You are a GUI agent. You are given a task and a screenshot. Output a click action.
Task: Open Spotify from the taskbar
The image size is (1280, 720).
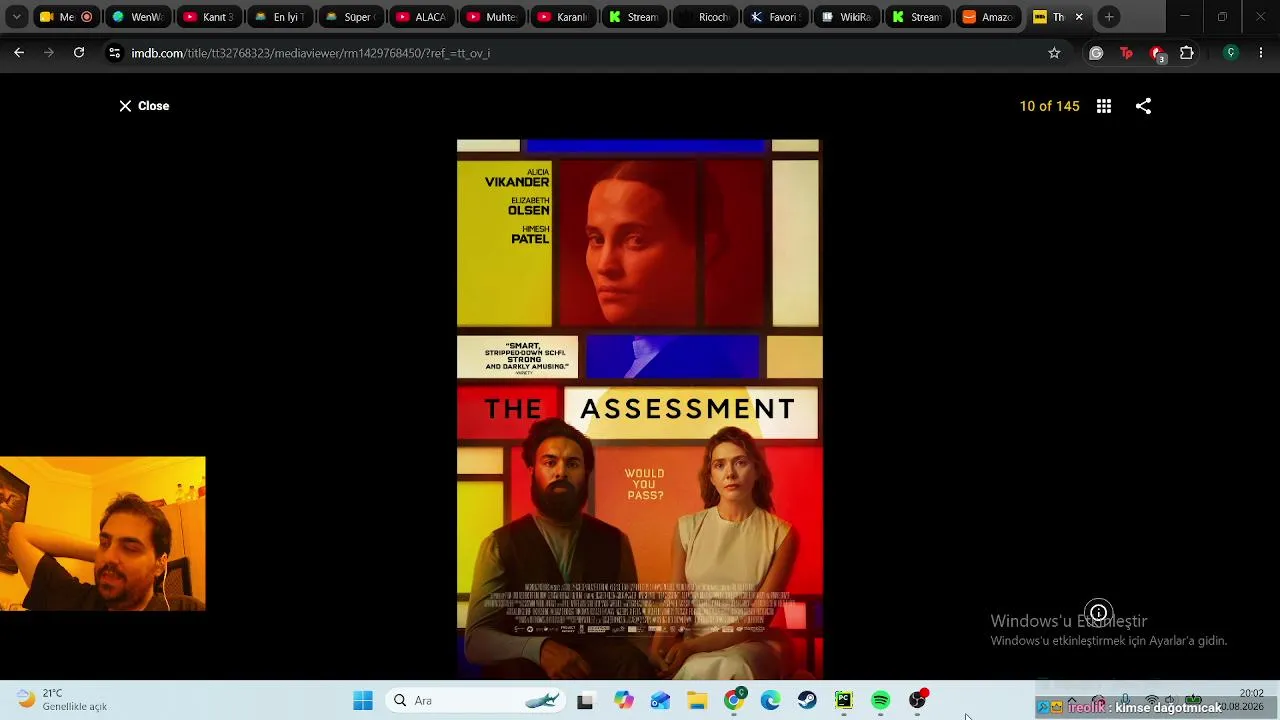pos(880,701)
